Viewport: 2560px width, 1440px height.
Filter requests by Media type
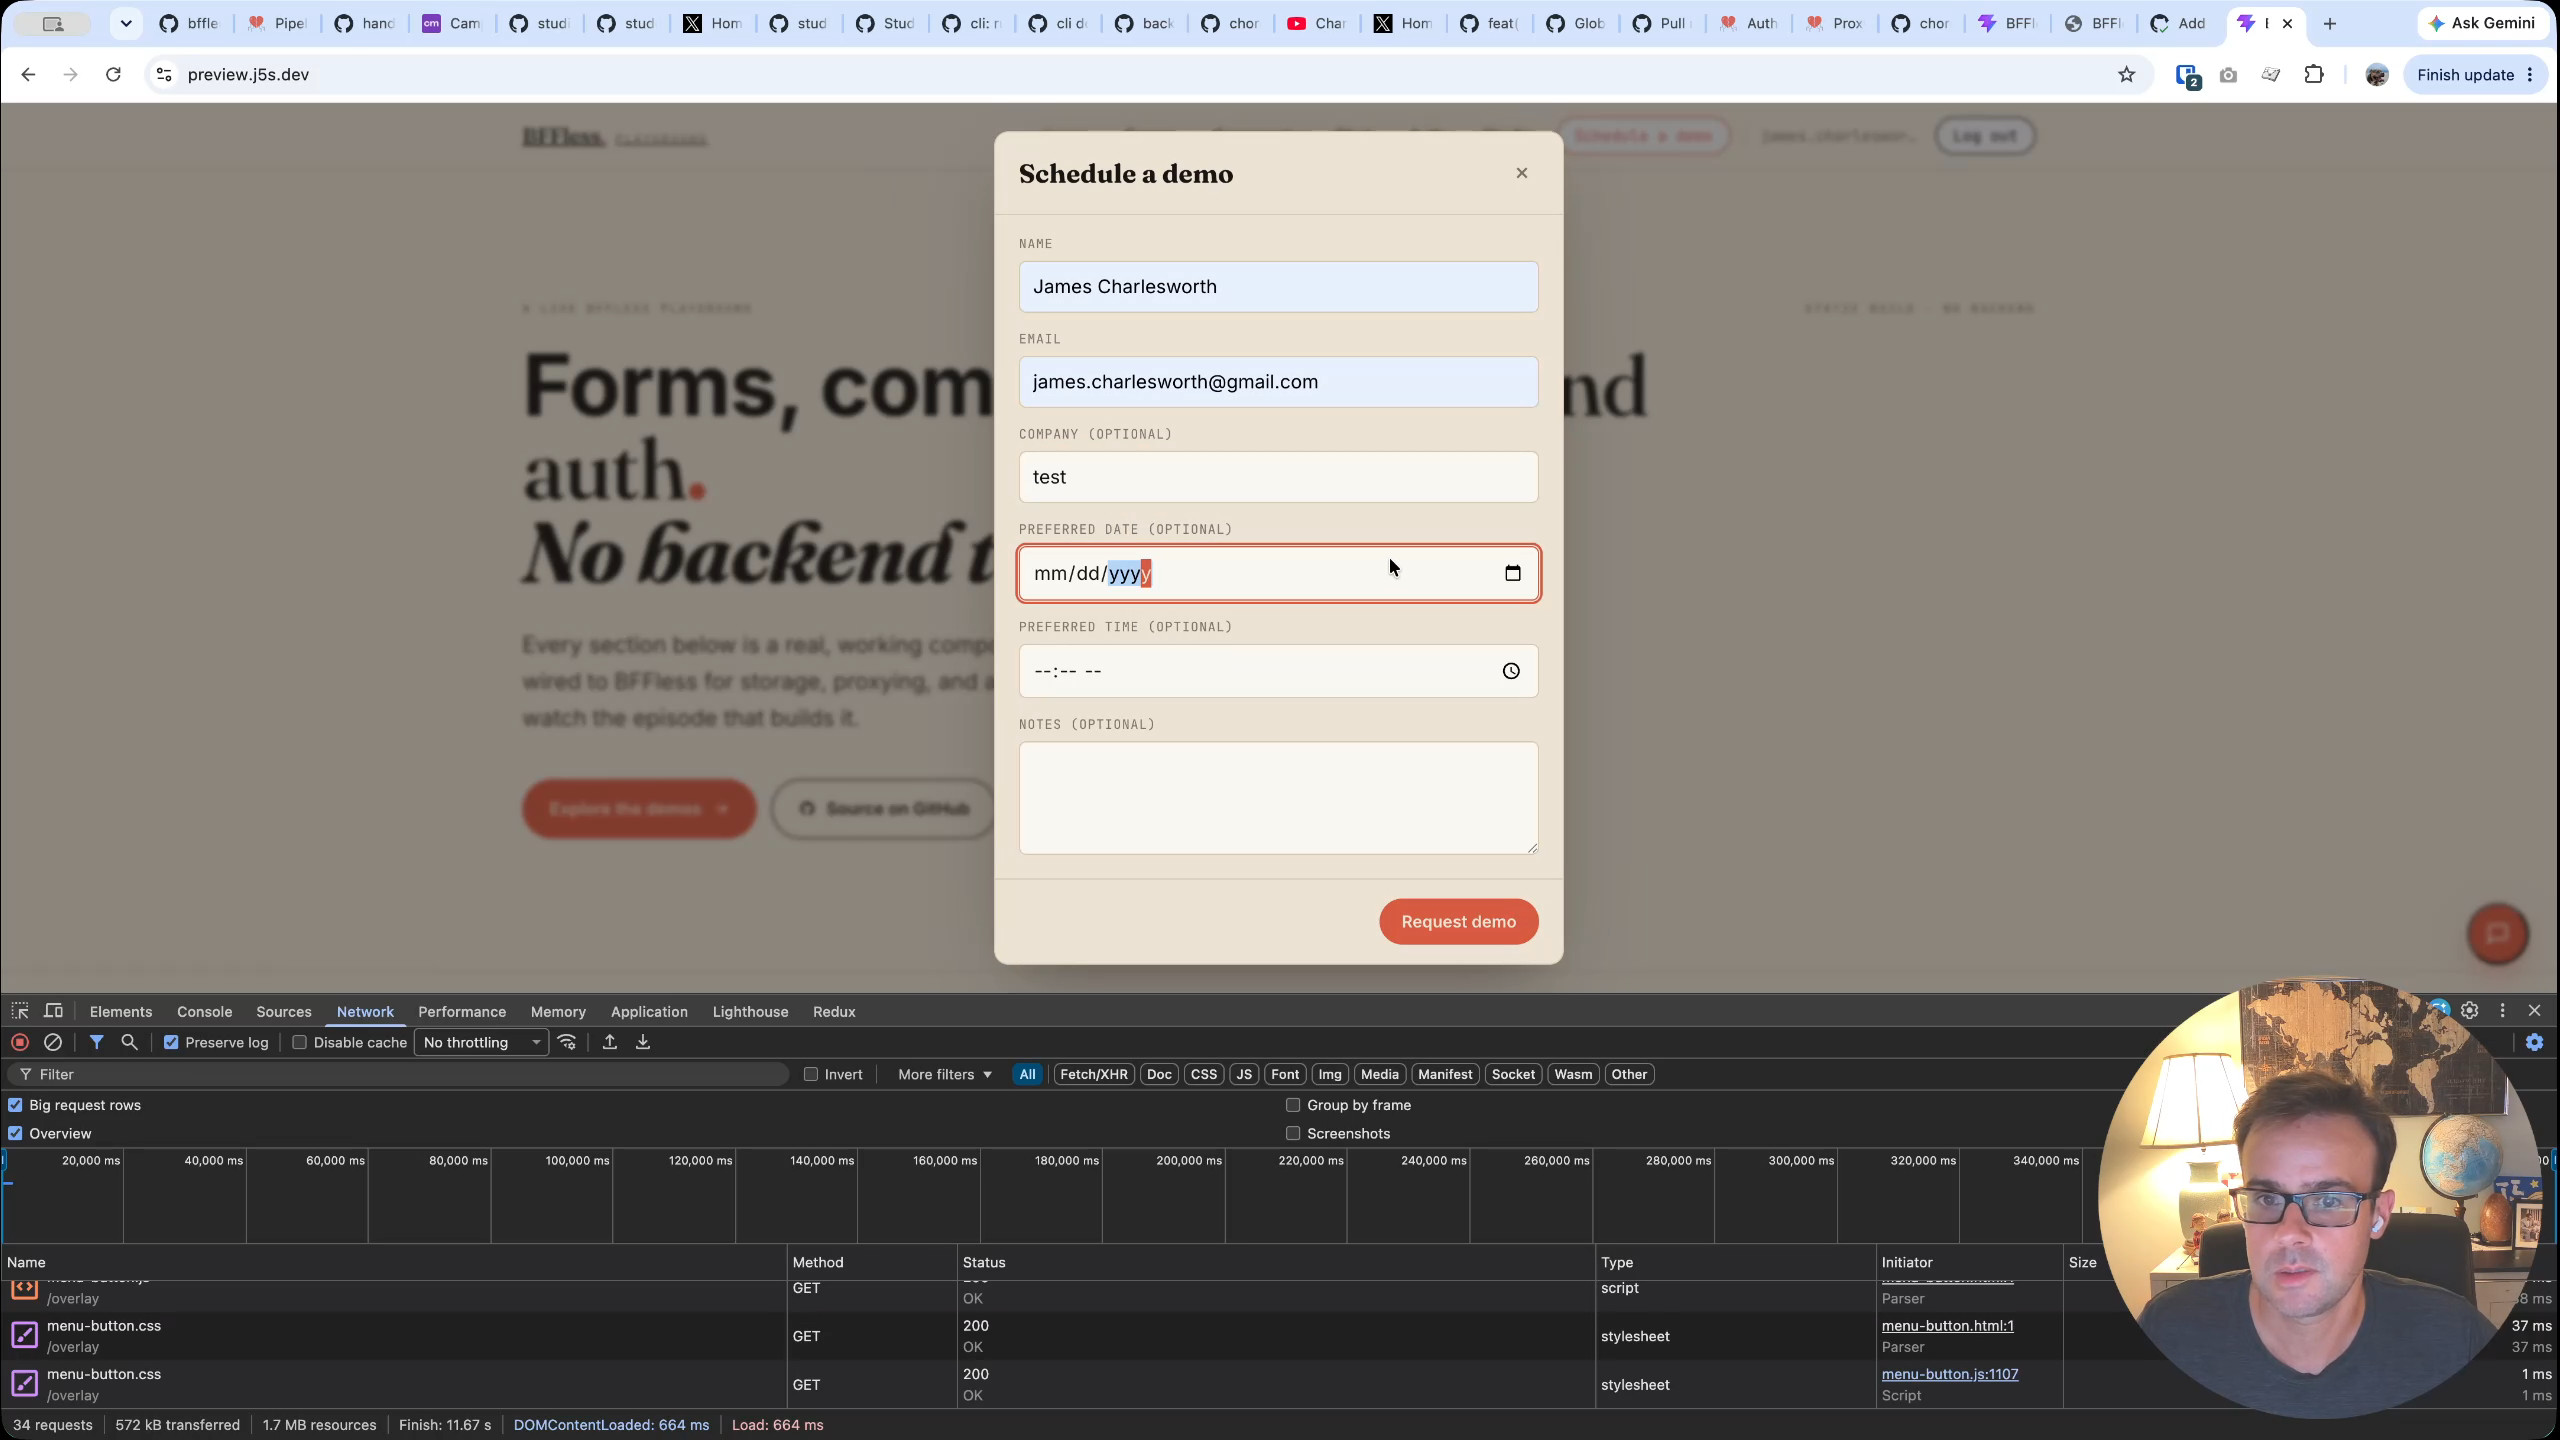click(x=1380, y=1074)
